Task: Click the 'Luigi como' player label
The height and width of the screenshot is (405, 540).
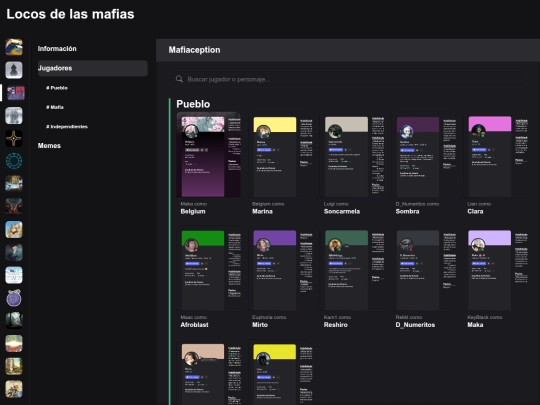Action: (x=336, y=204)
